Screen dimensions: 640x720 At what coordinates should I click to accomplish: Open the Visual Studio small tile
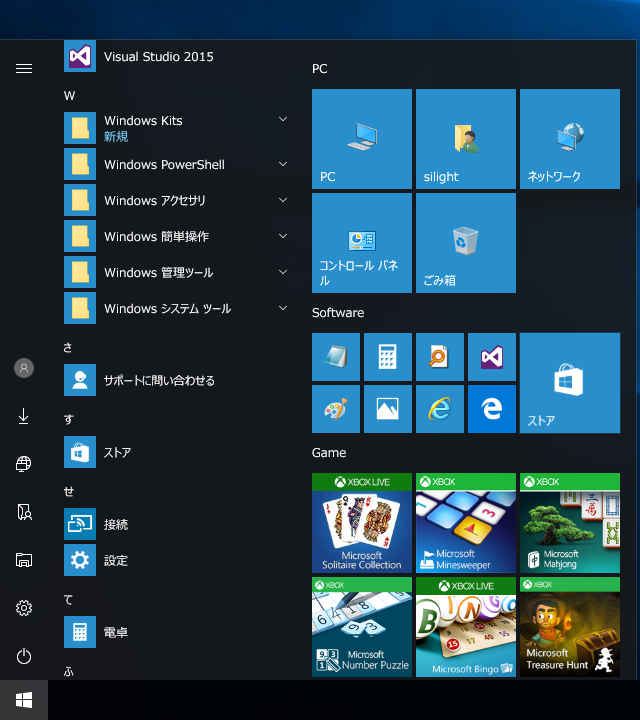tap(492, 357)
